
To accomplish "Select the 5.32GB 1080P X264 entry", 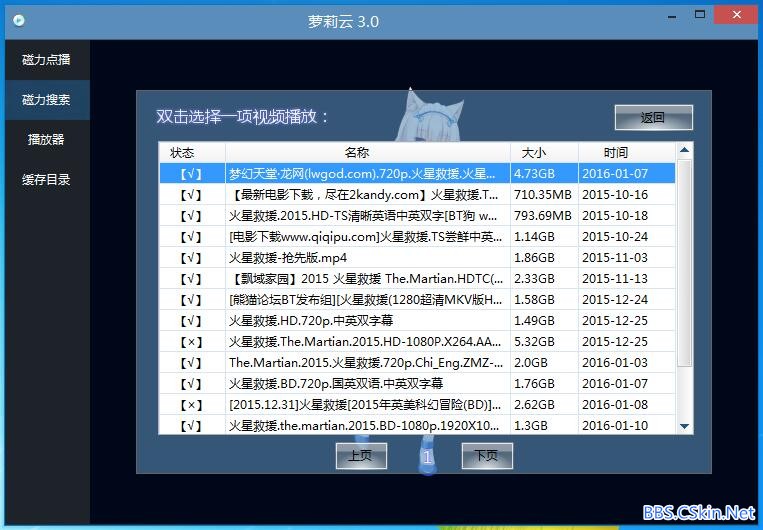I will point(417,342).
